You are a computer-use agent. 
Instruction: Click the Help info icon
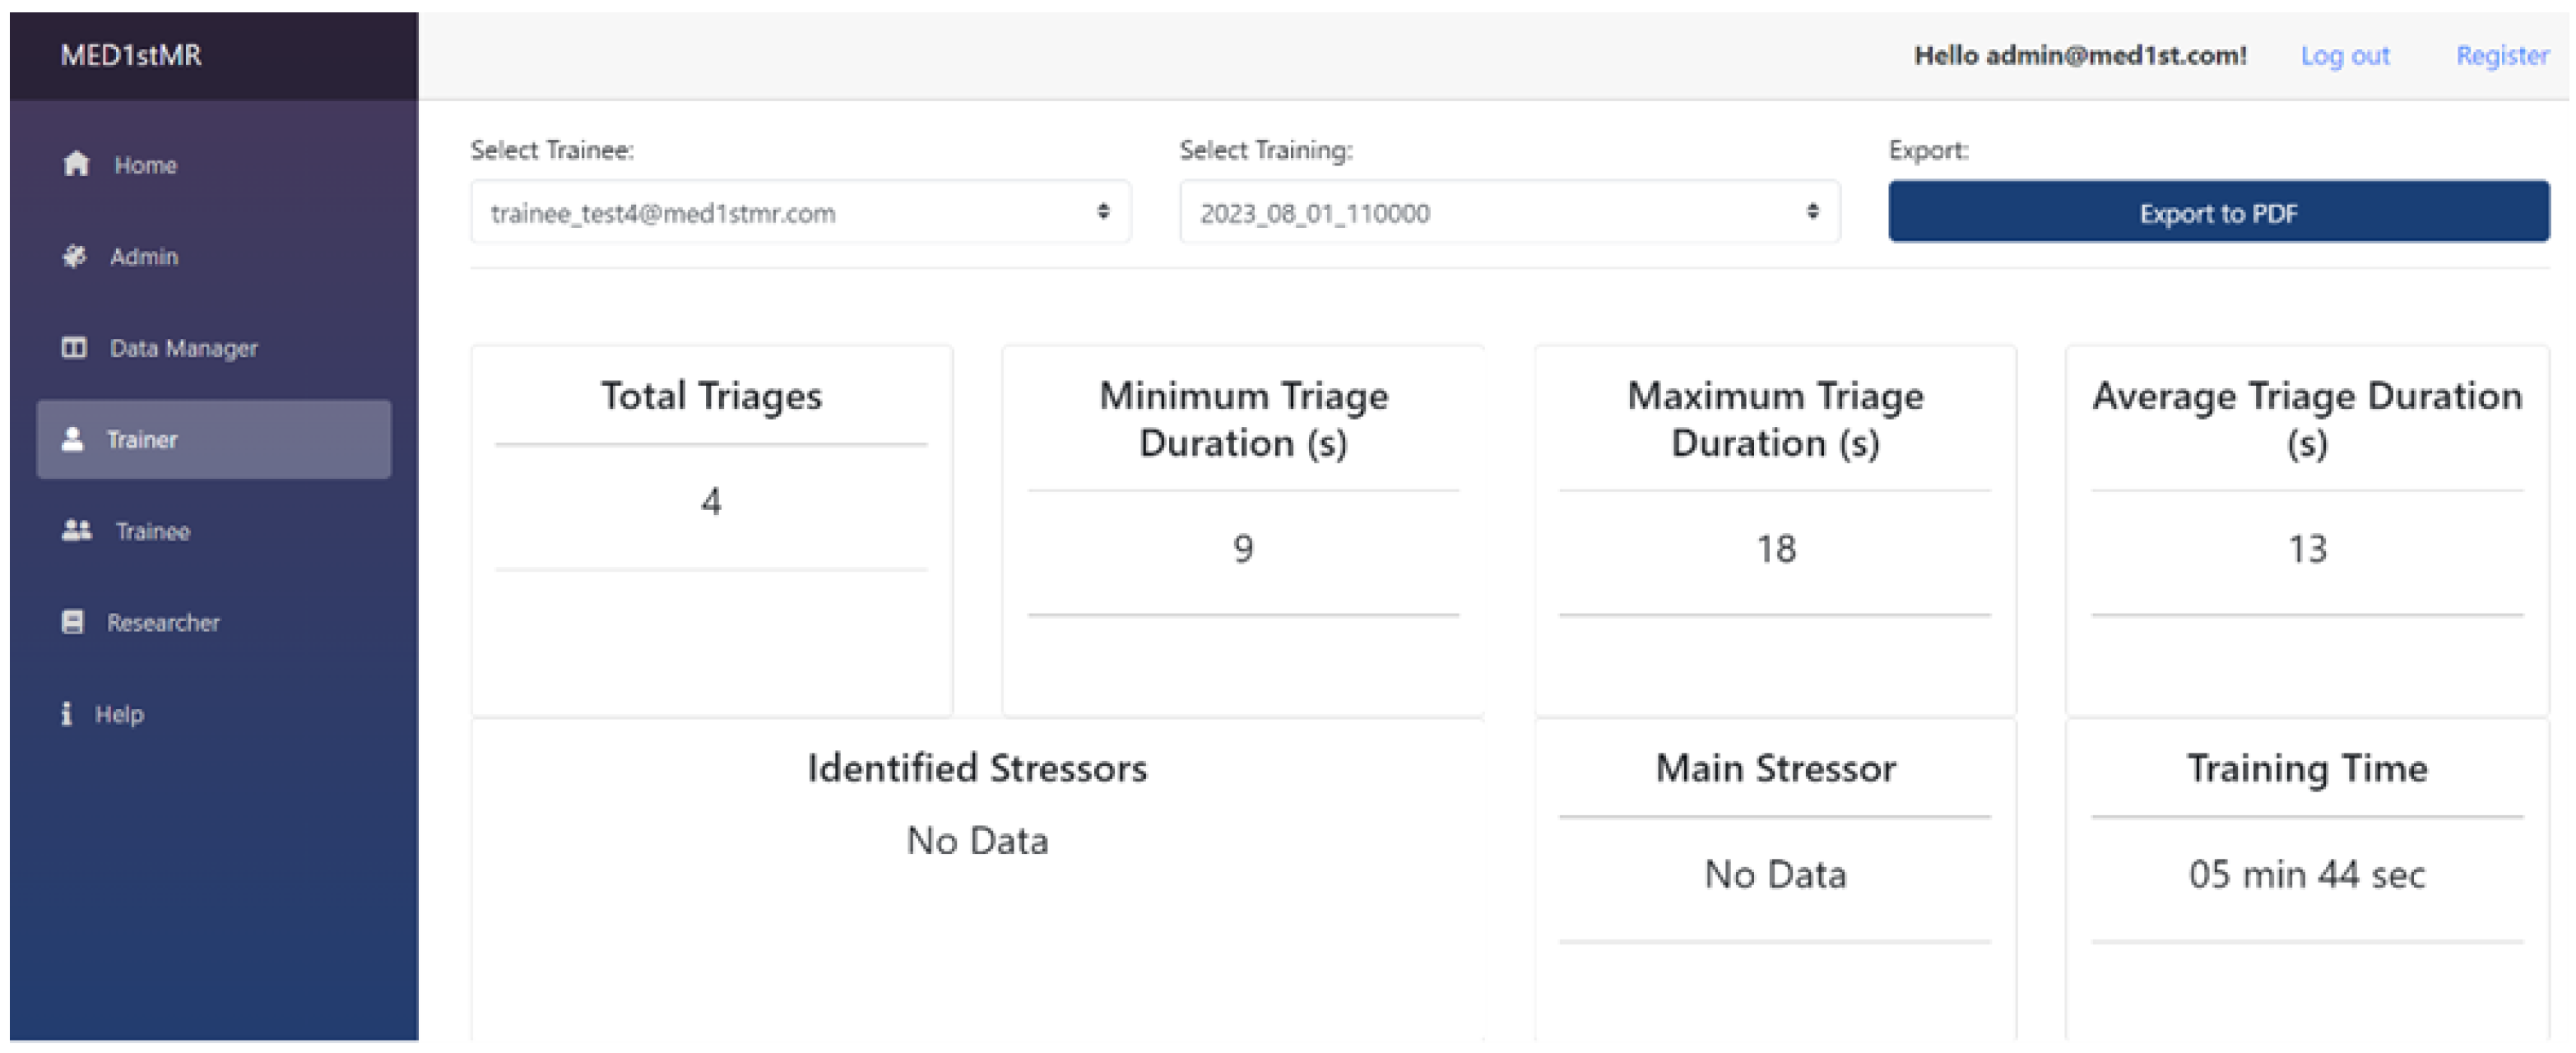(66, 714)
